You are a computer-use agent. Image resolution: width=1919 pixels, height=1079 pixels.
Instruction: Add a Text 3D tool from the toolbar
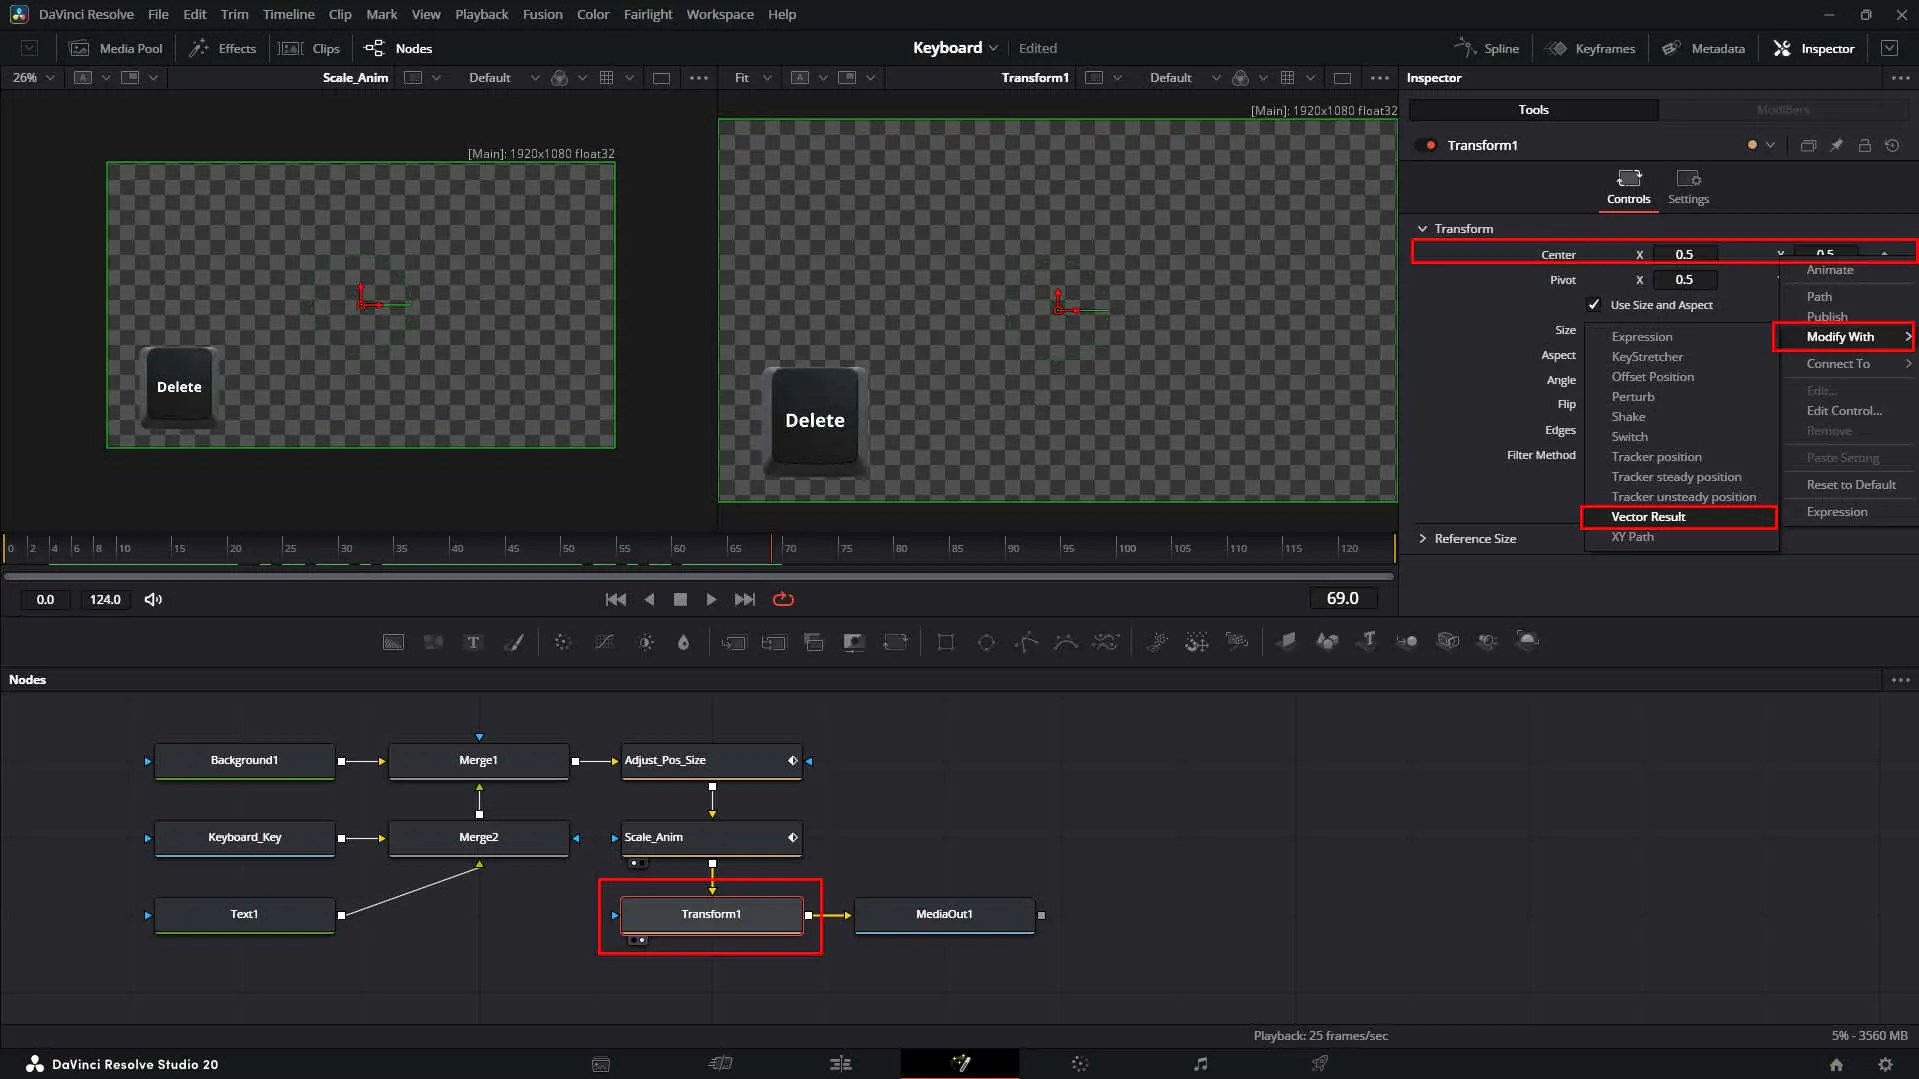click(x=1367, y=641)
